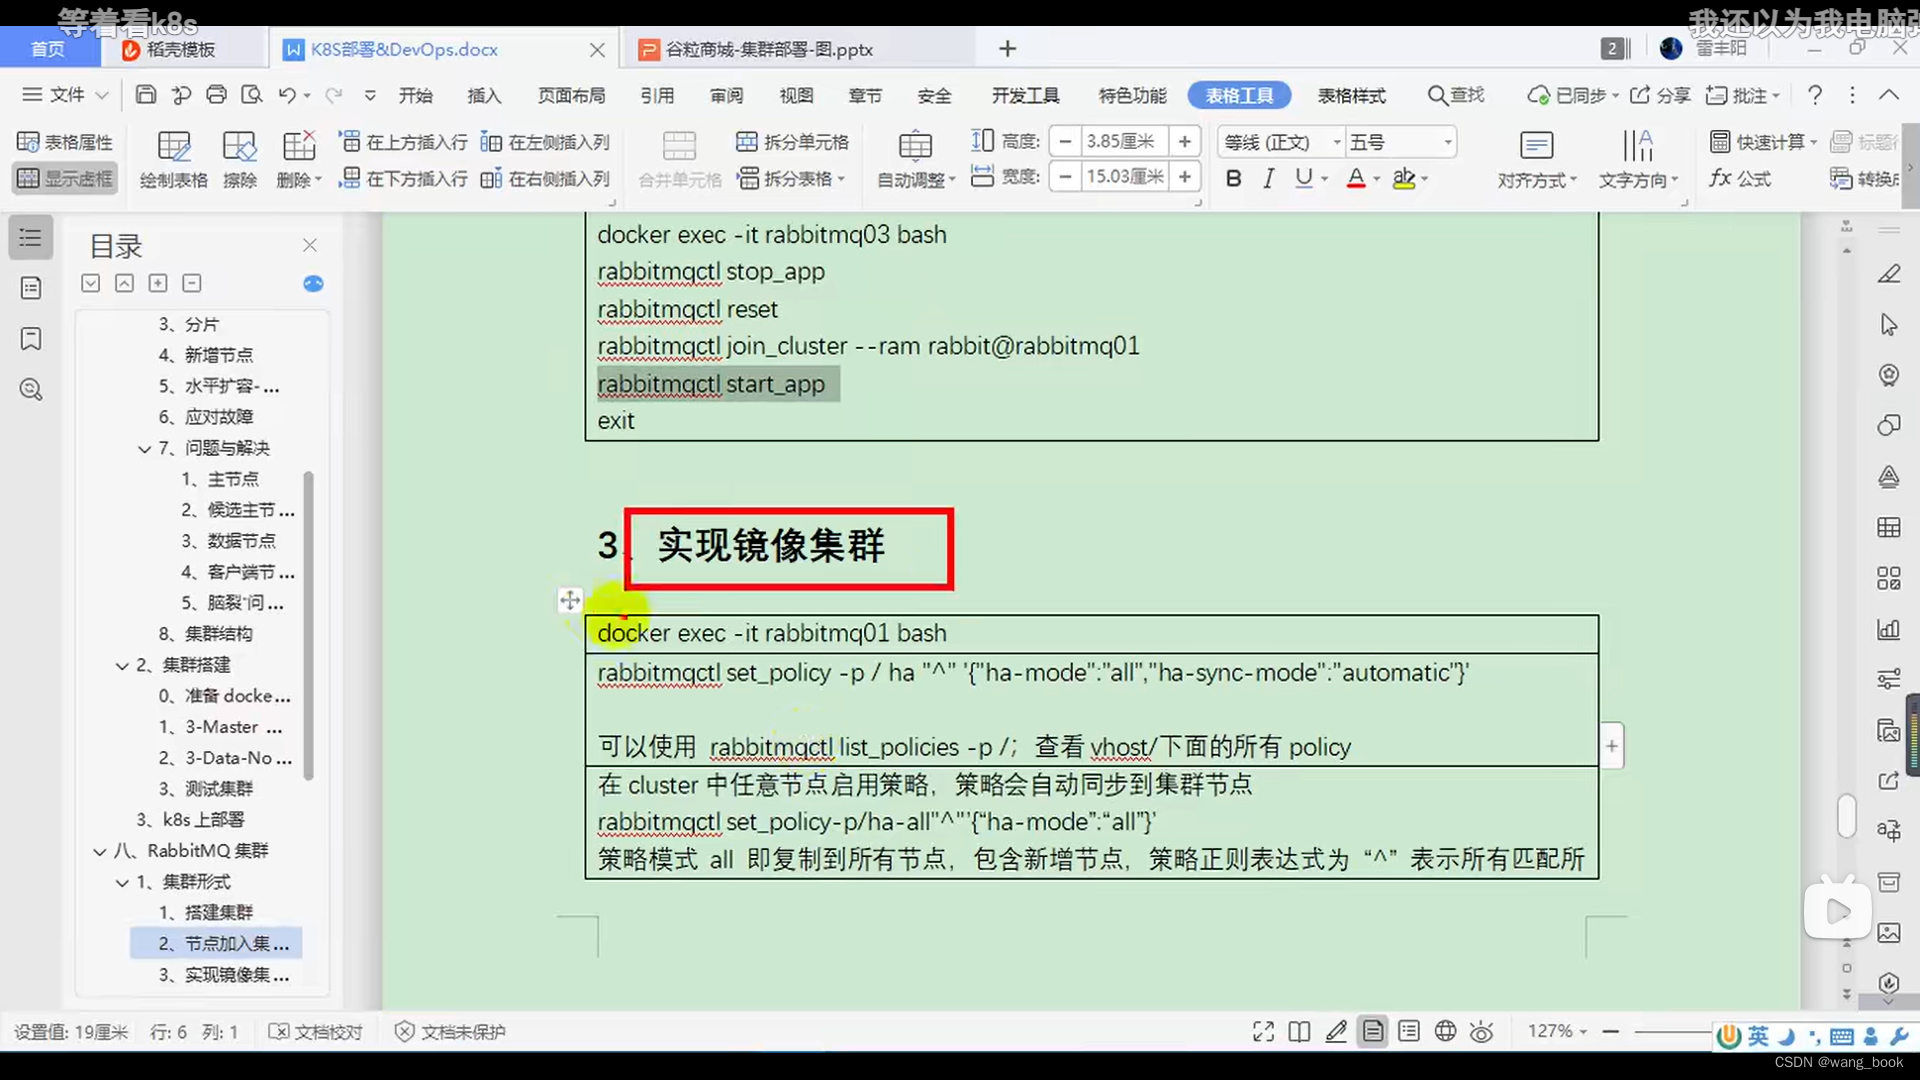
Task: Click the 查找 find button
Action: coord(1456,95)
